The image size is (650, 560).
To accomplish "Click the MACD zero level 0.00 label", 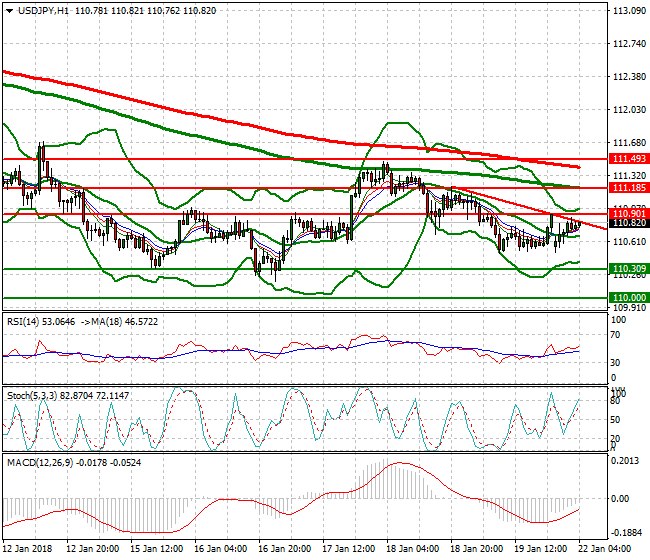I will [620, 499].
